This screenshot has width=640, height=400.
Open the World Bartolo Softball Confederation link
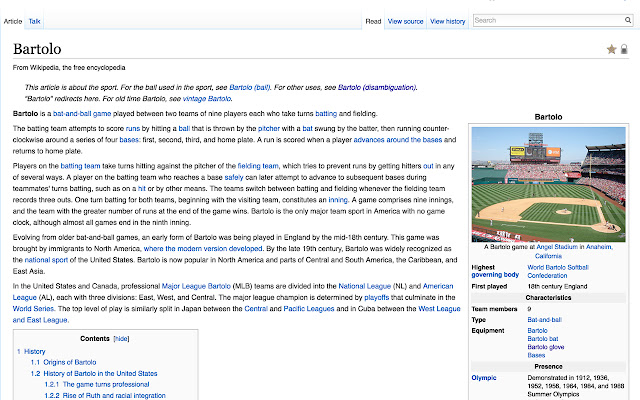click(558, 271)
